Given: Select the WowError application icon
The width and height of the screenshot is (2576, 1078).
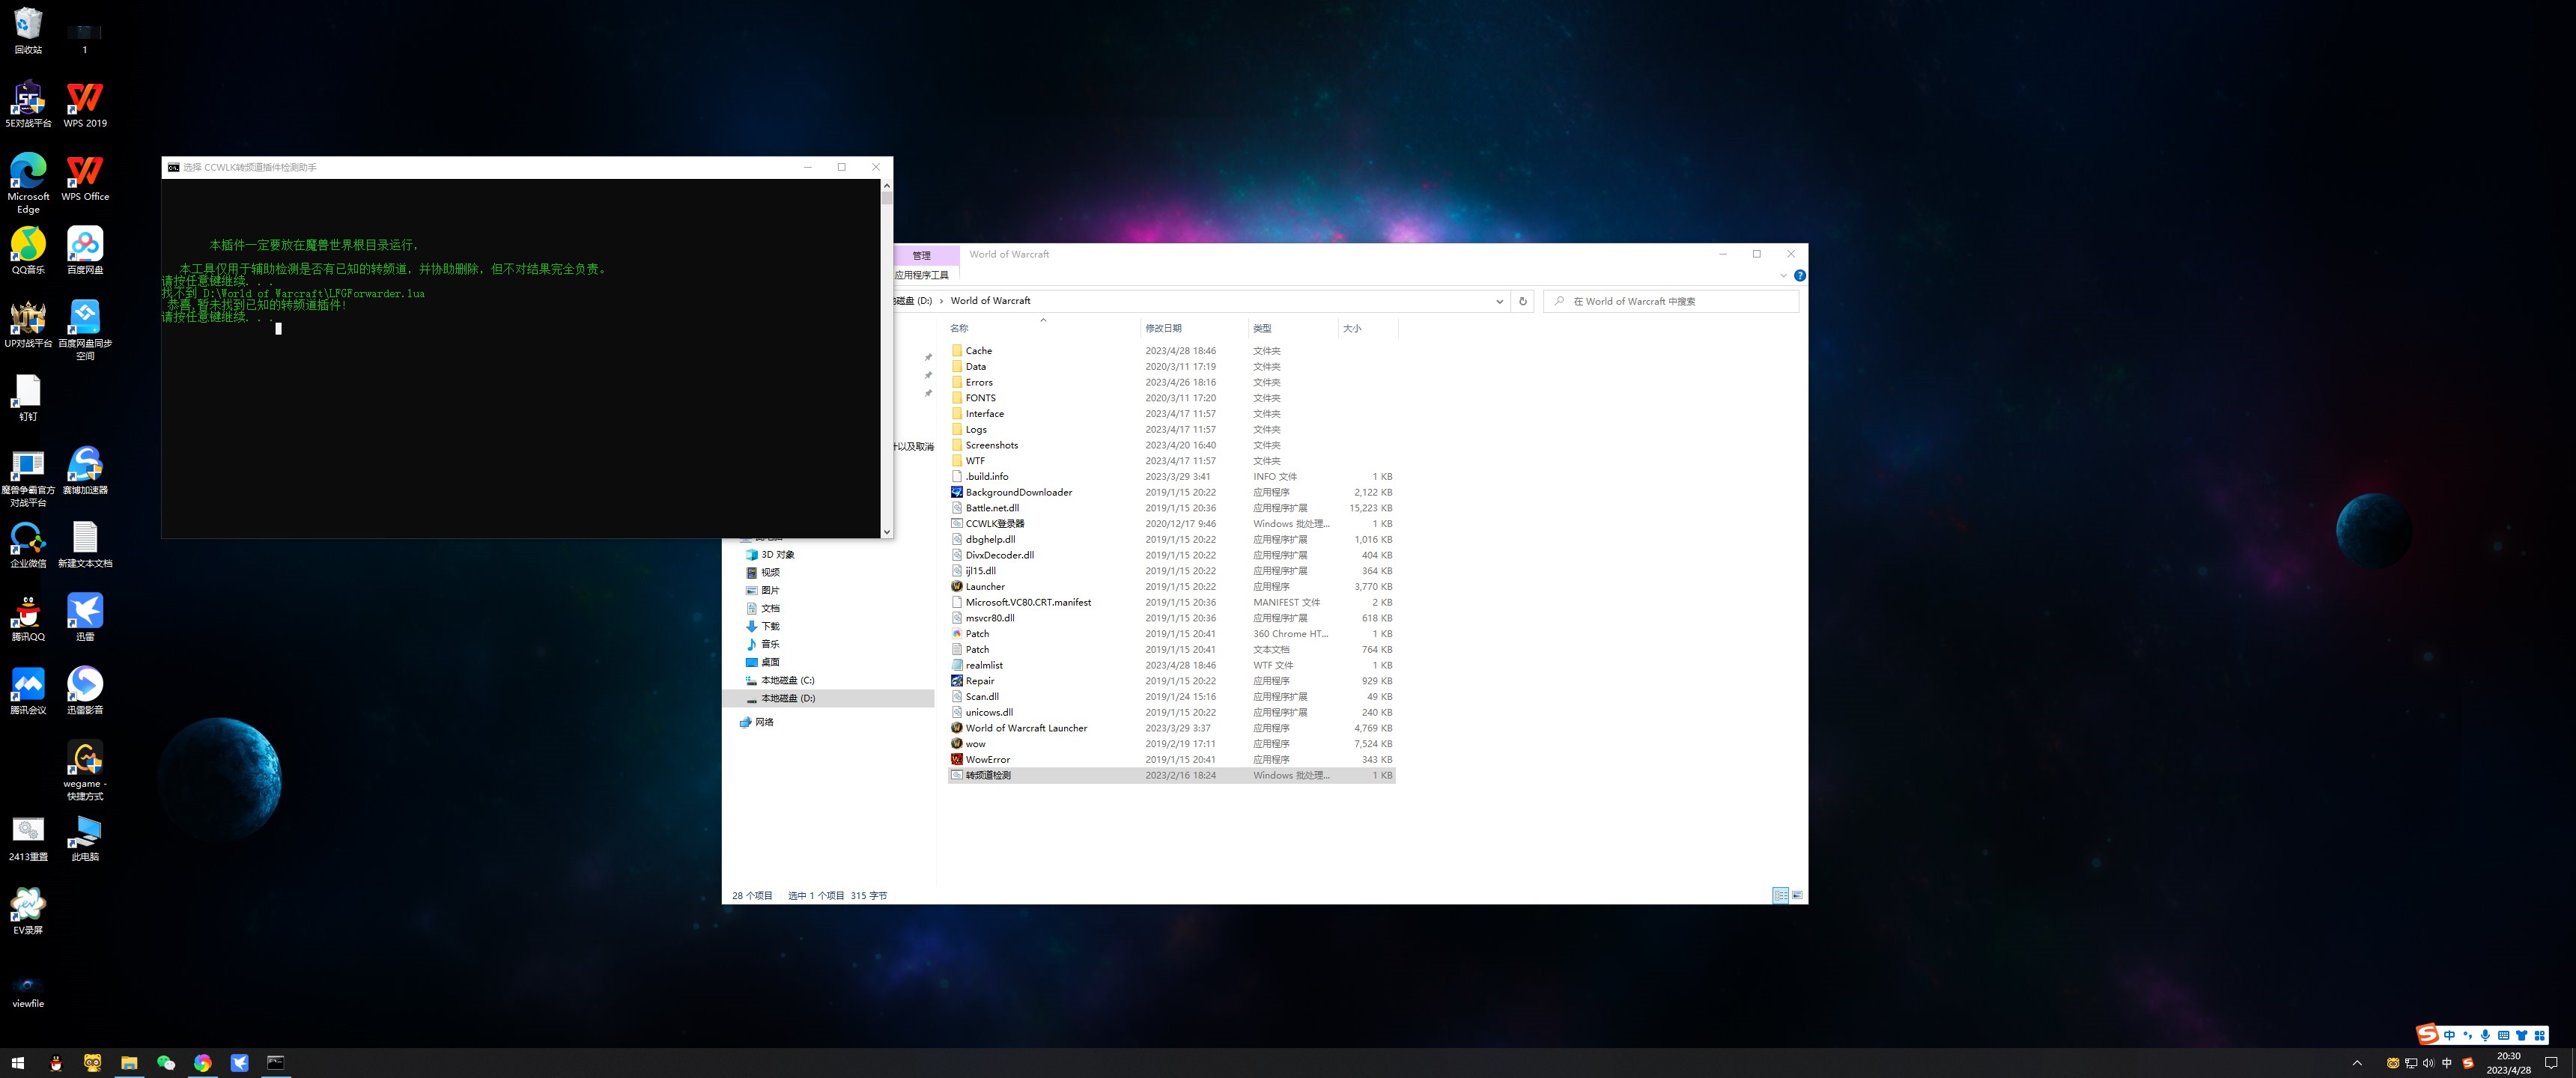Looking at the screenshot, I should tap(957, 760).
